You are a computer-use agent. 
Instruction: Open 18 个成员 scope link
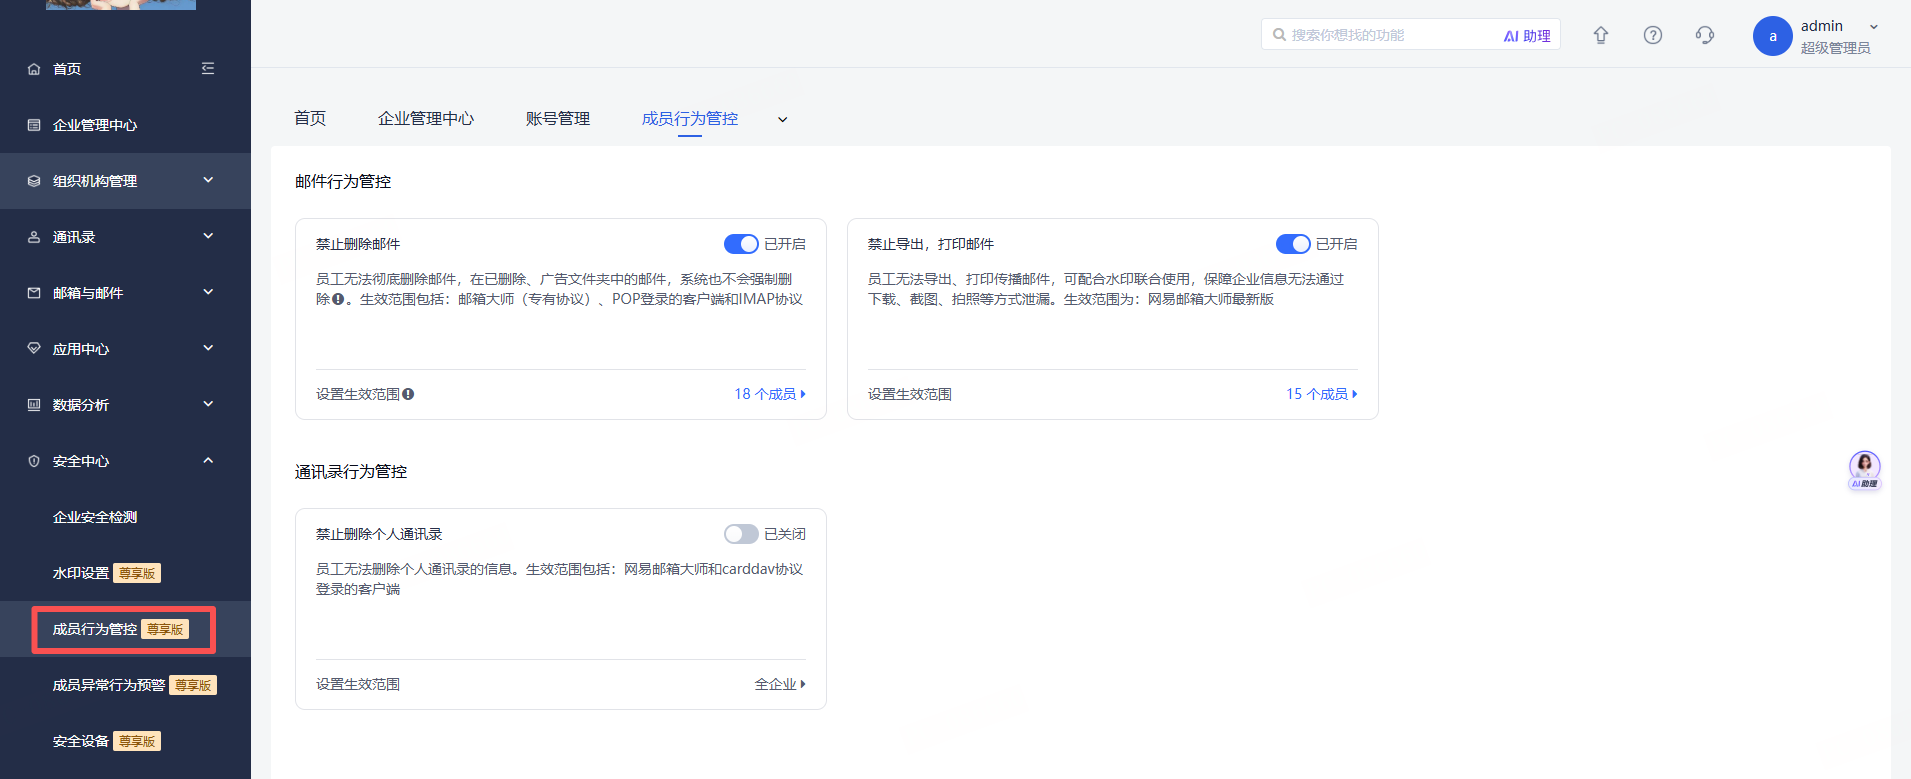click(x=770, y=394)
